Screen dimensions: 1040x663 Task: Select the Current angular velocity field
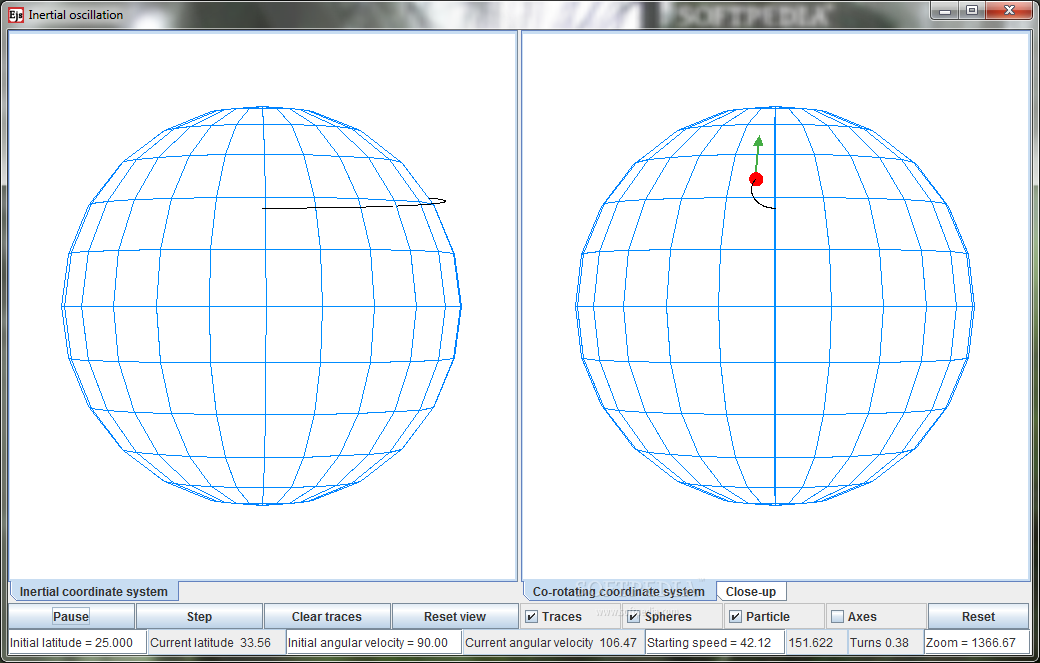coord(552,642)
